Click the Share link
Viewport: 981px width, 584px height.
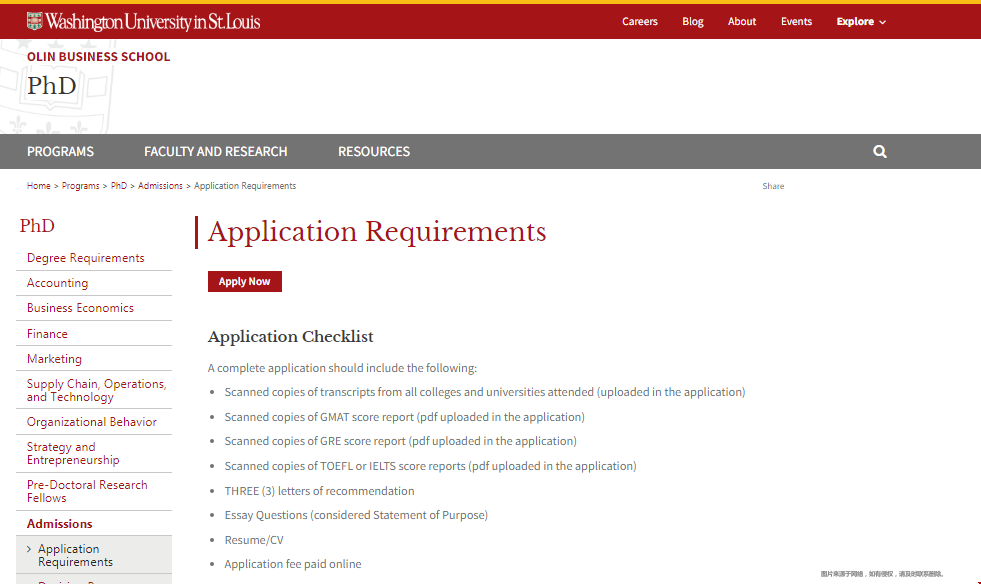[773, 186]
